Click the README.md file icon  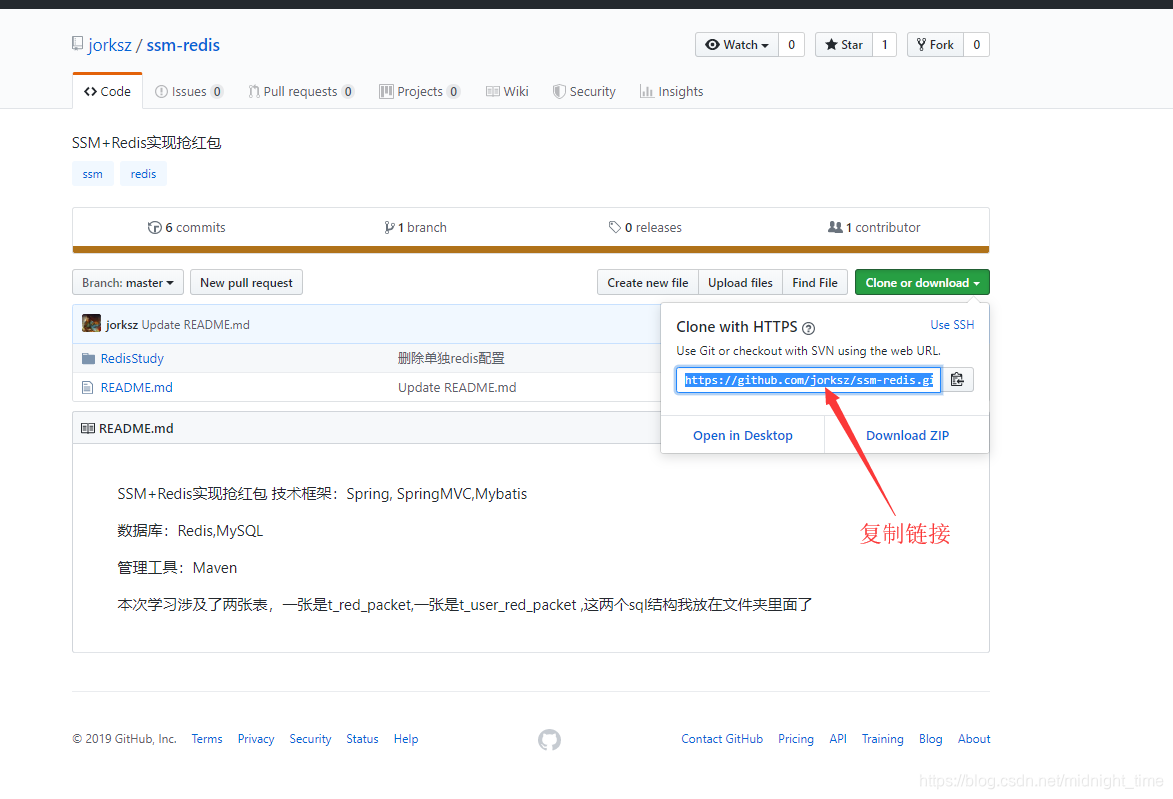pyautogui.click(x=88, y=388)
